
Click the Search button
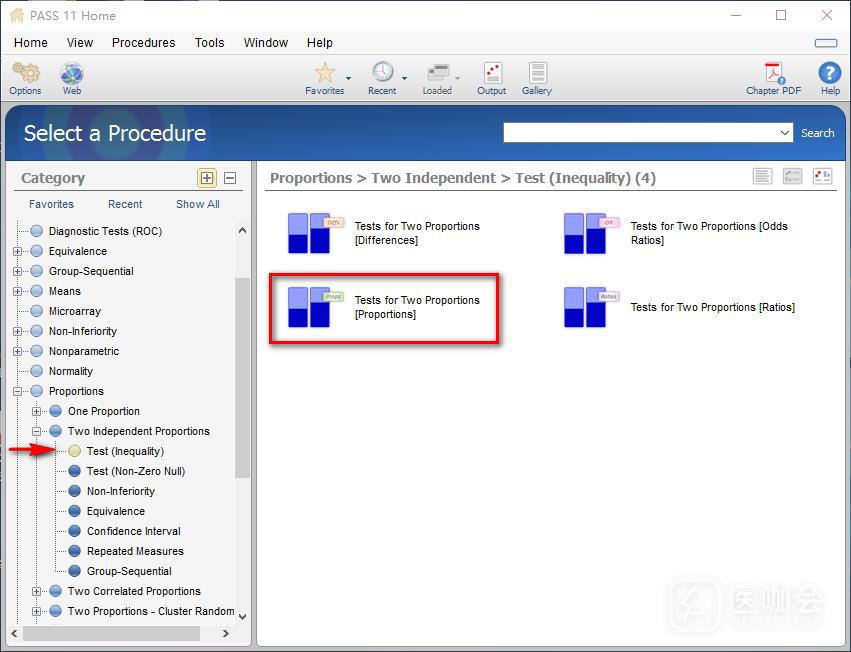(817, 133)
